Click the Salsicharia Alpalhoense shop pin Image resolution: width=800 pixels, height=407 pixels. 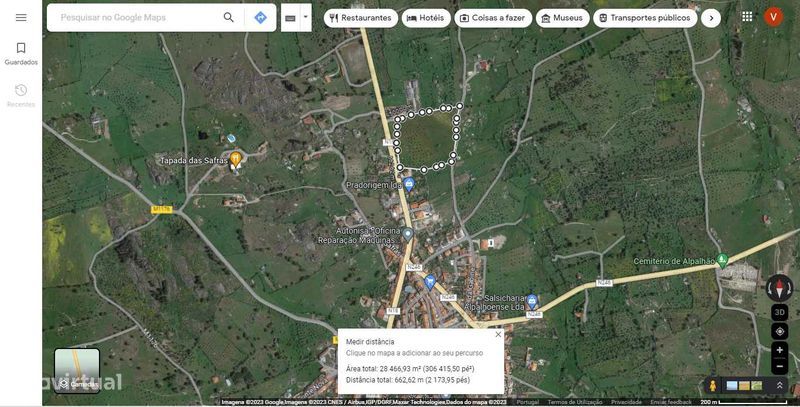(532, 301)
